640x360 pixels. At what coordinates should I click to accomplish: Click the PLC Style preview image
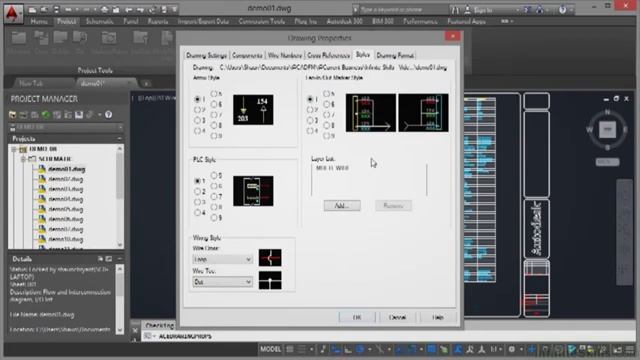253,191
